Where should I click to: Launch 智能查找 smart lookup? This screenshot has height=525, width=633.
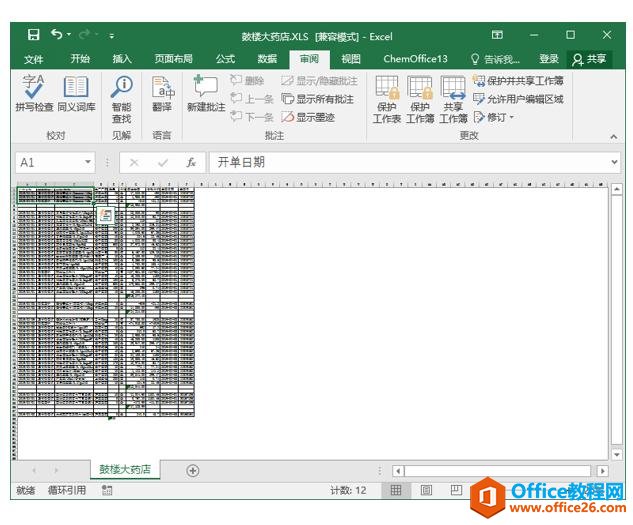tap(122, 99)
